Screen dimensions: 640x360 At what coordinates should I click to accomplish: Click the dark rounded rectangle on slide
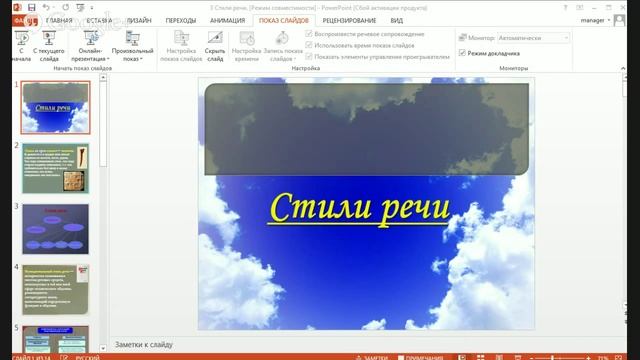367,129
